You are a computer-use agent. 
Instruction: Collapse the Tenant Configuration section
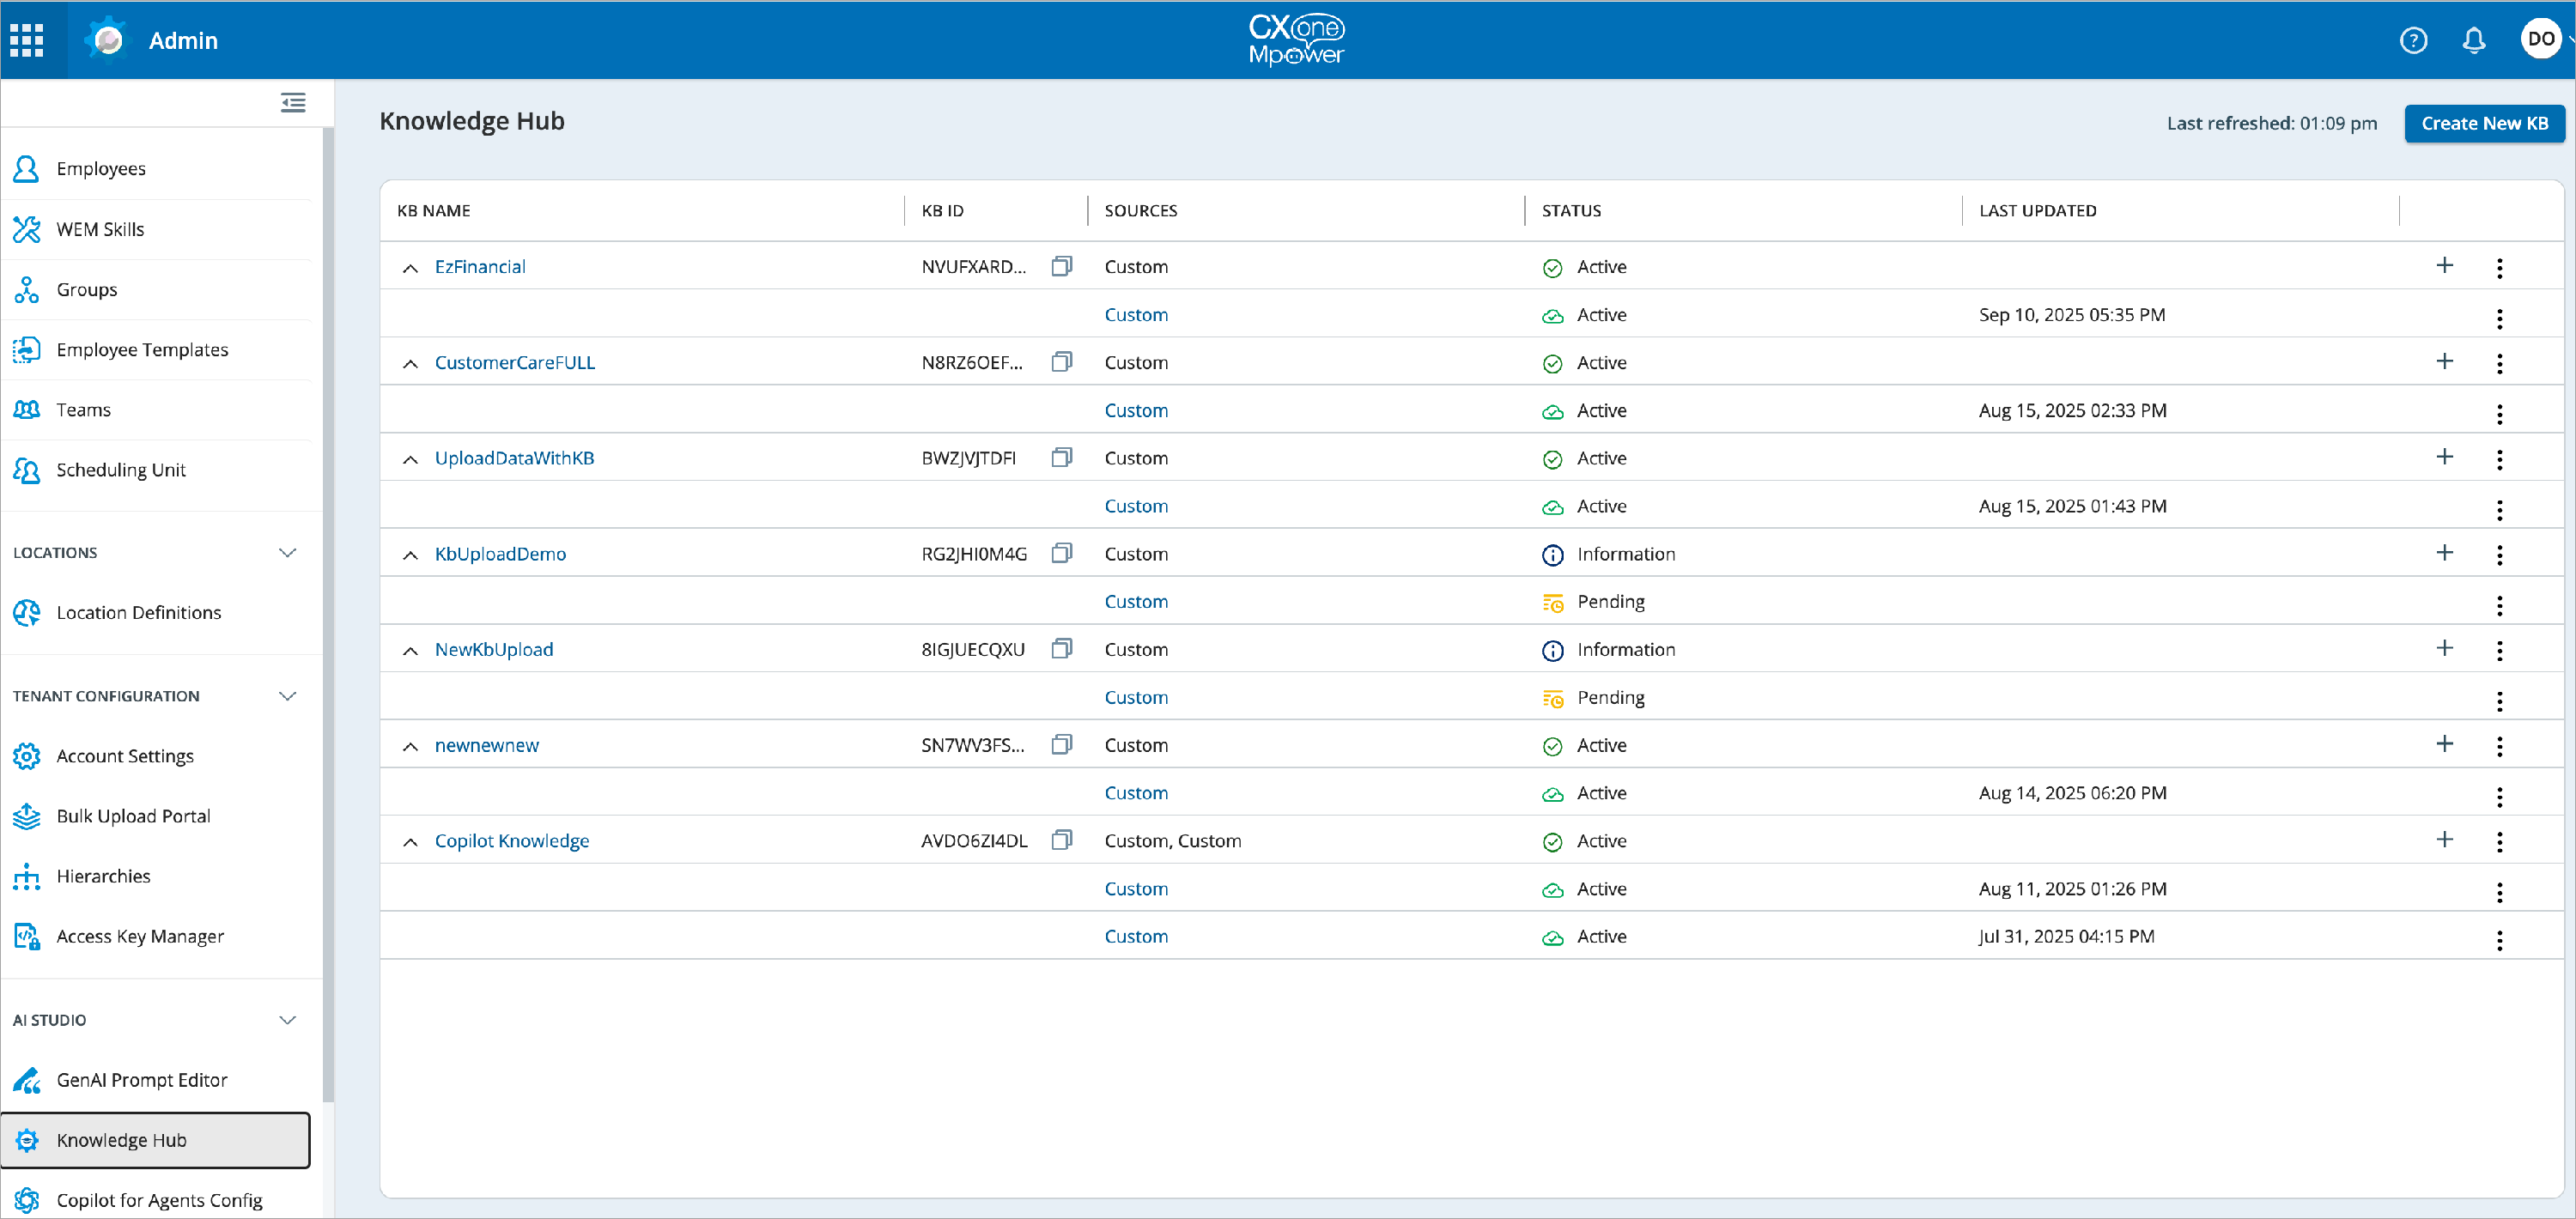coord(288,696)
